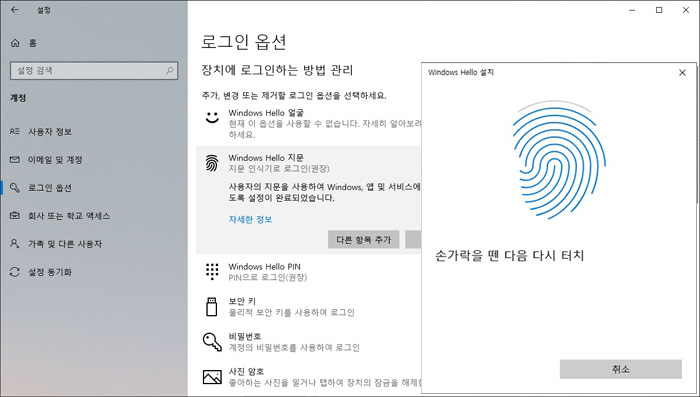
Task: Click the Settings window scrollbar
Action: pyautogui.click(x=697, y=134)
